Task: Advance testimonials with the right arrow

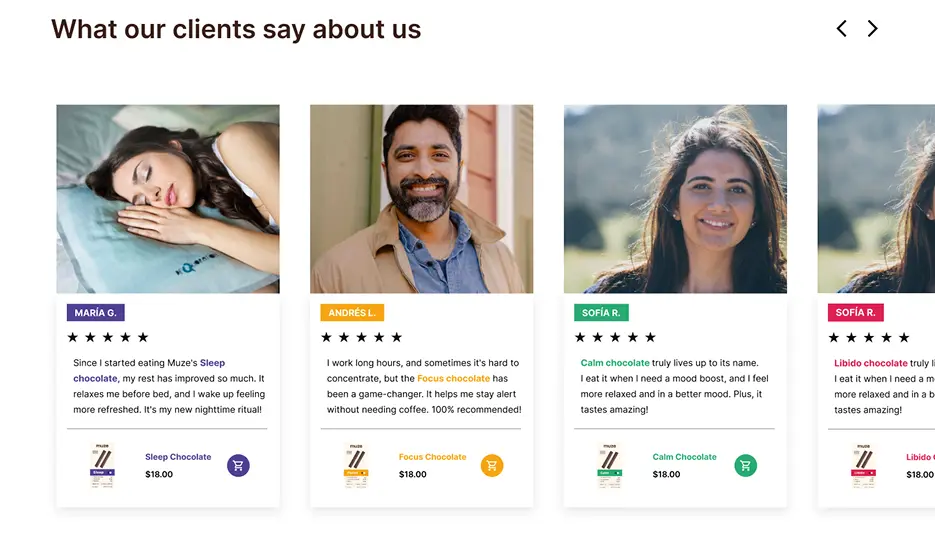Action: point(873,29)
